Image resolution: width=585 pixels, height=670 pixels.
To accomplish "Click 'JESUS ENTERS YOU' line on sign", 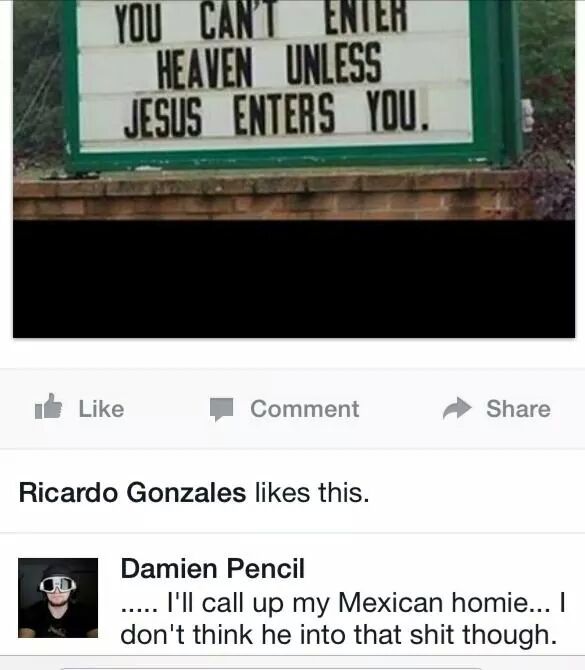I will [x=276, y=115].
